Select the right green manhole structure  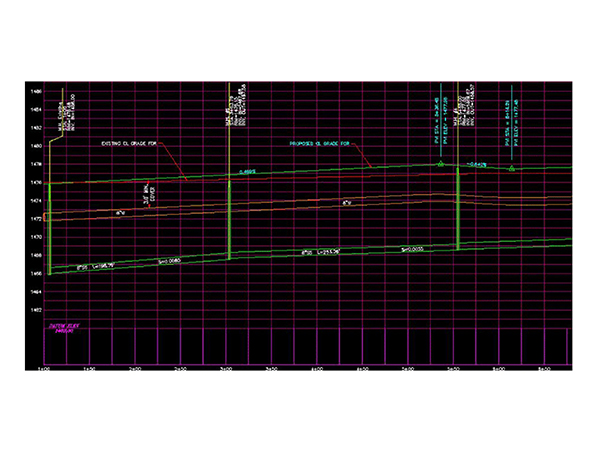[x=458, y=209]
